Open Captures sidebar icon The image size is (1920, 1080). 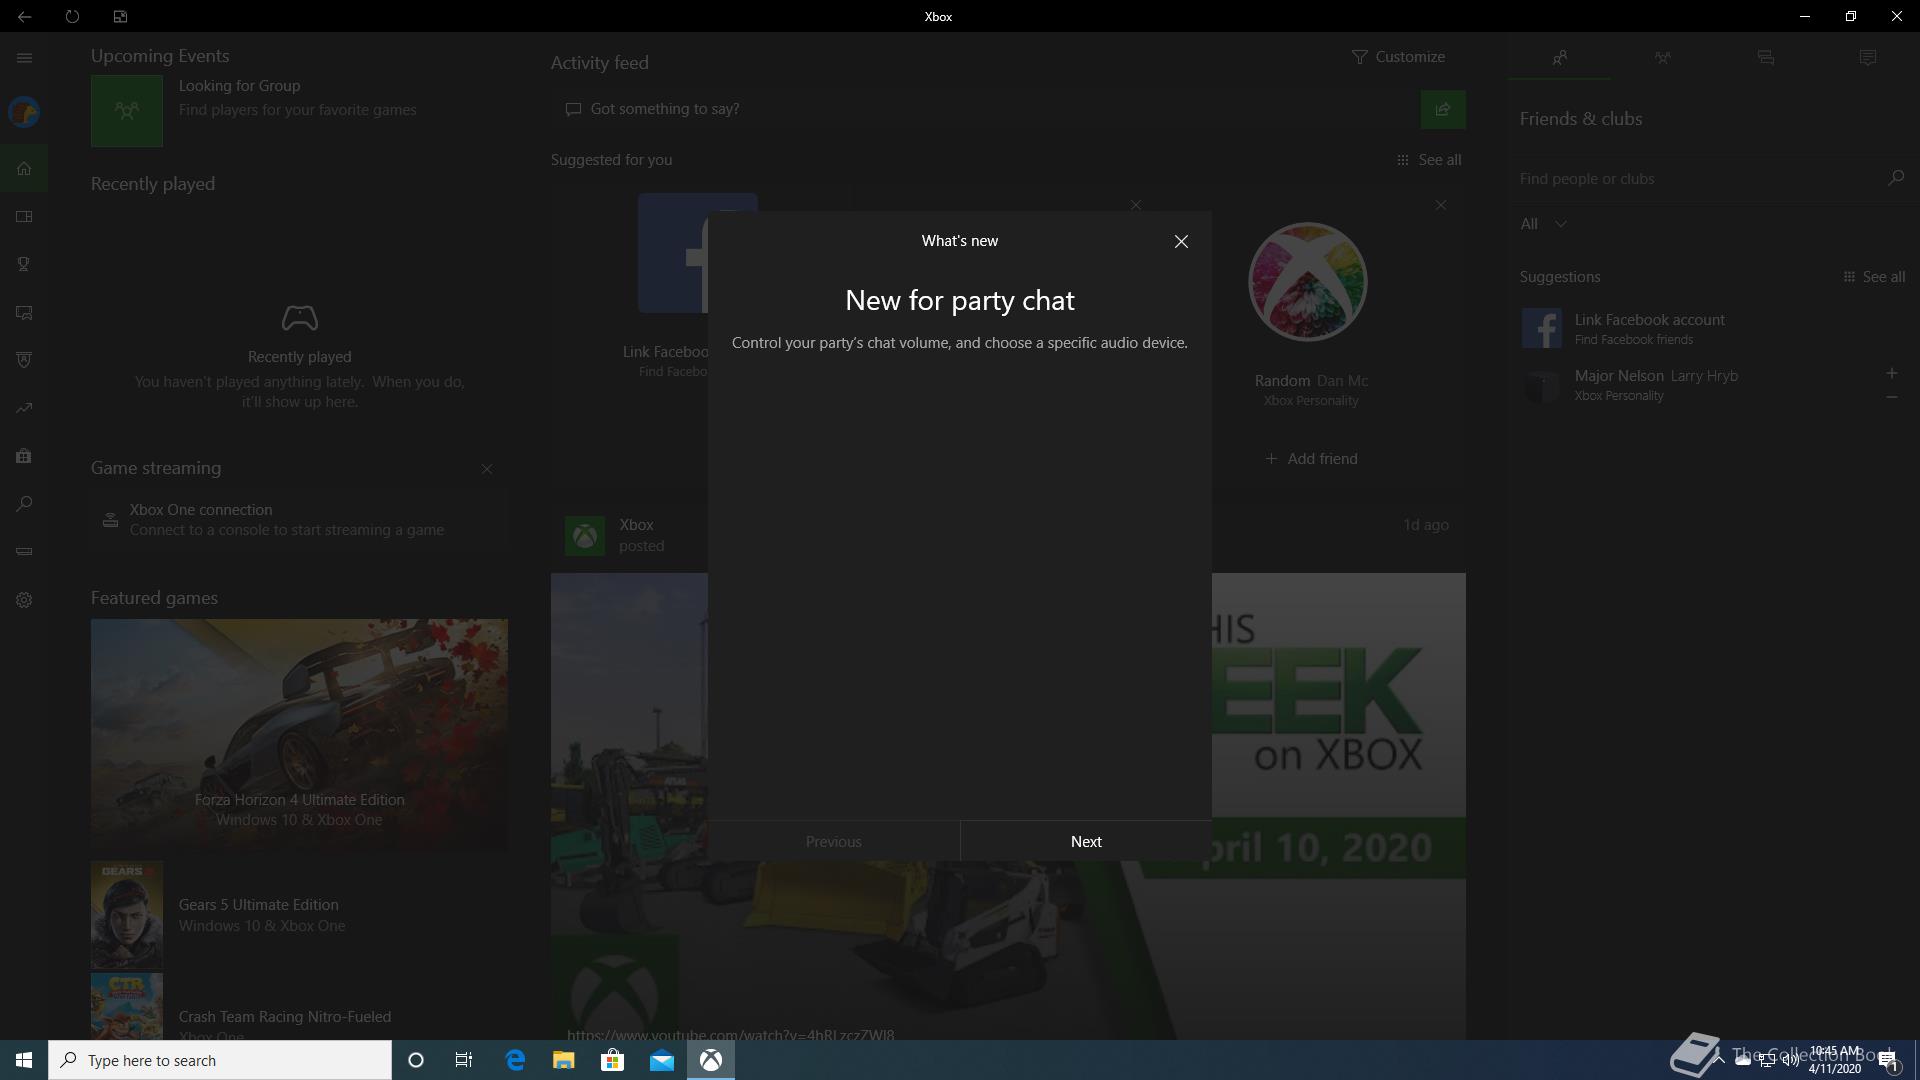click(24, 312)
